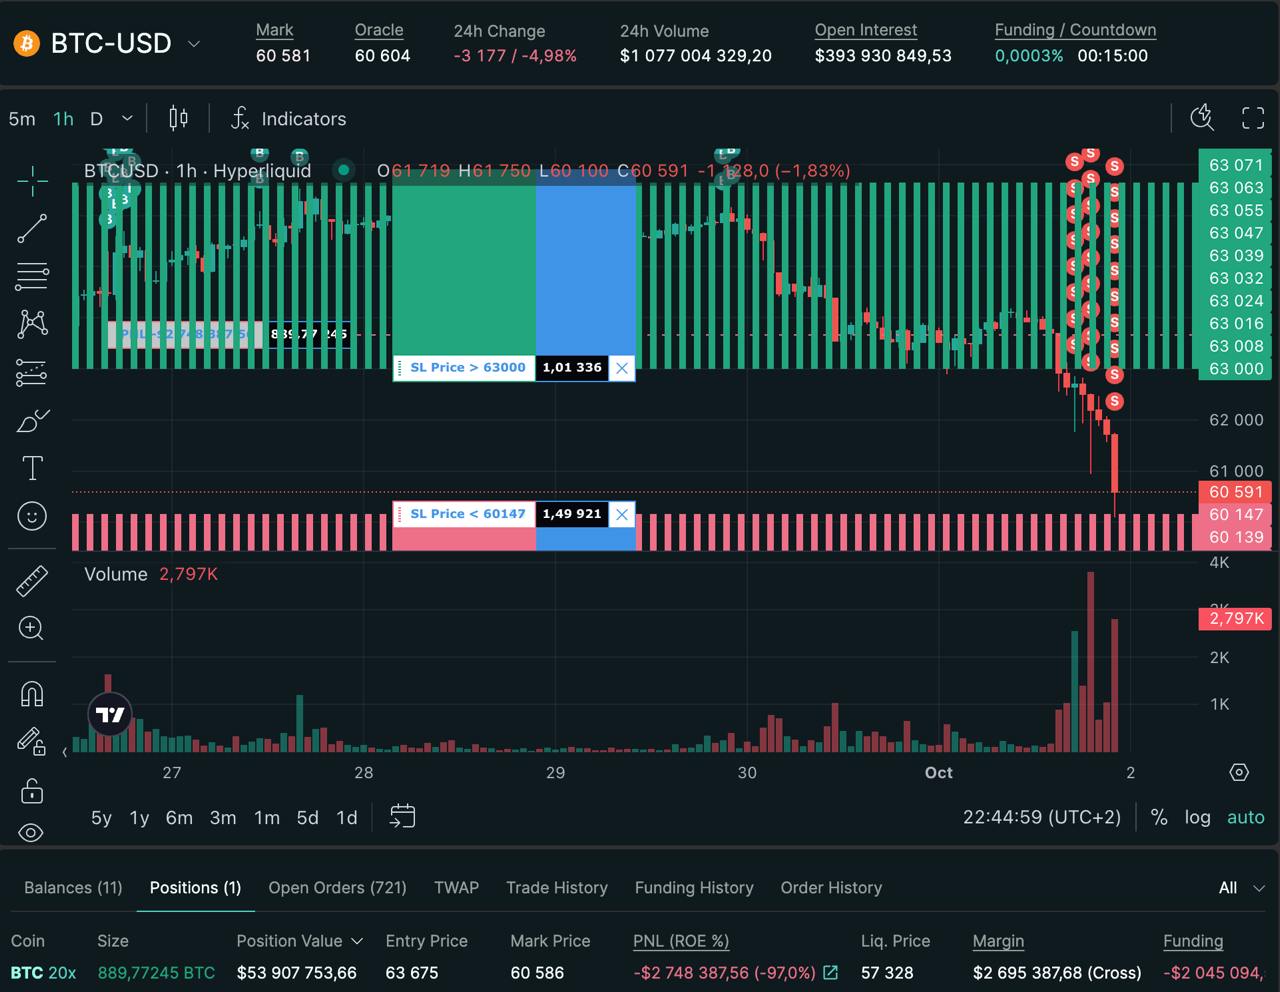Switch to the Trade History tab

pos(556,888)
